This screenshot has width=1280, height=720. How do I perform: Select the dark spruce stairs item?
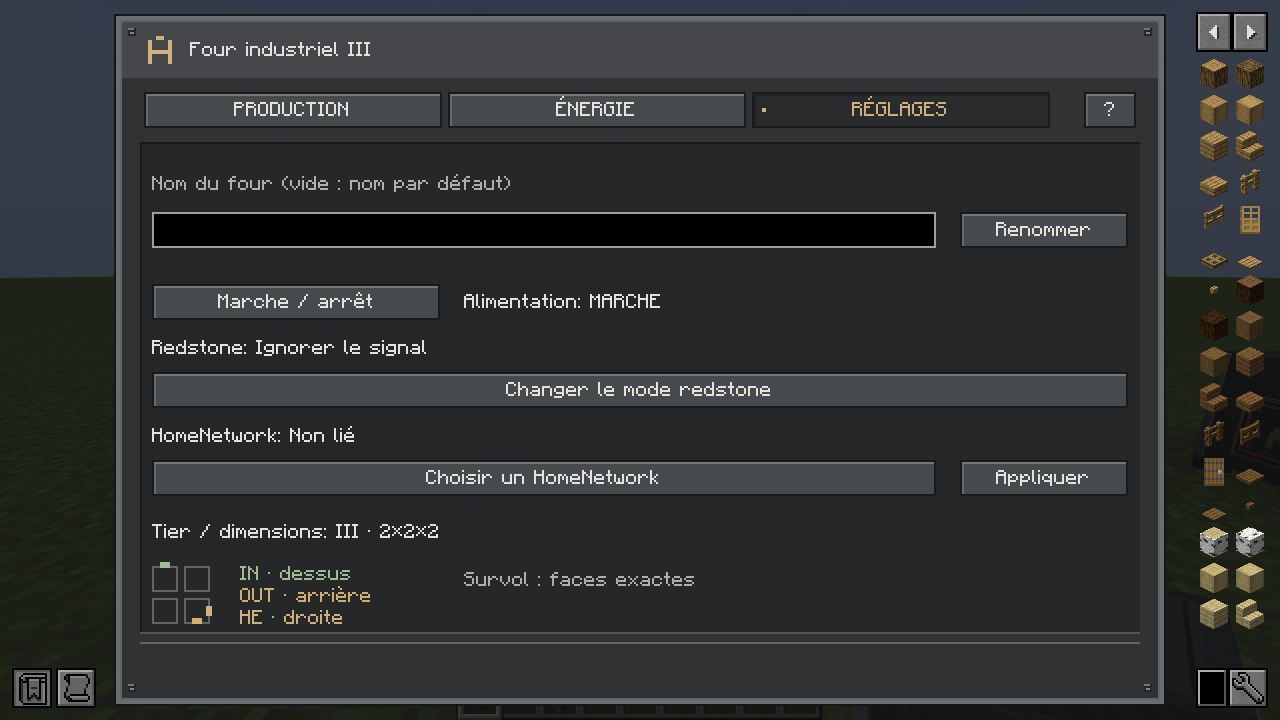pyautogui.click(x=1213, y=399)
